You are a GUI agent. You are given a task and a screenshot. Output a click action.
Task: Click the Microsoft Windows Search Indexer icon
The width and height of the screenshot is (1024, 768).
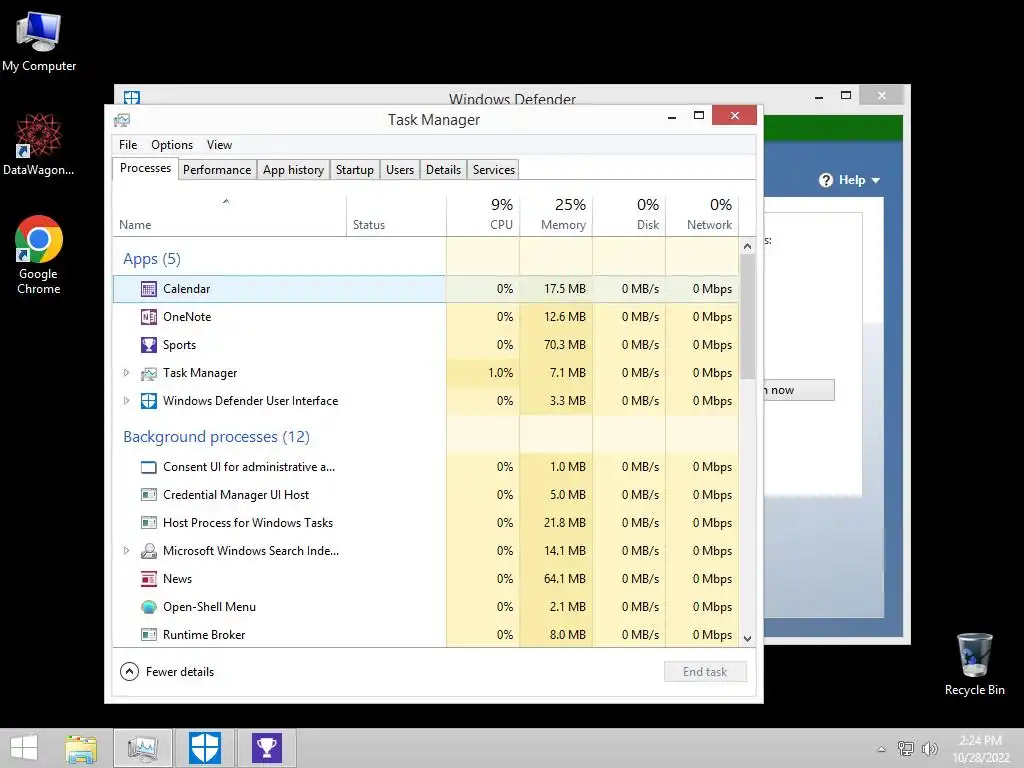[149, 551]
